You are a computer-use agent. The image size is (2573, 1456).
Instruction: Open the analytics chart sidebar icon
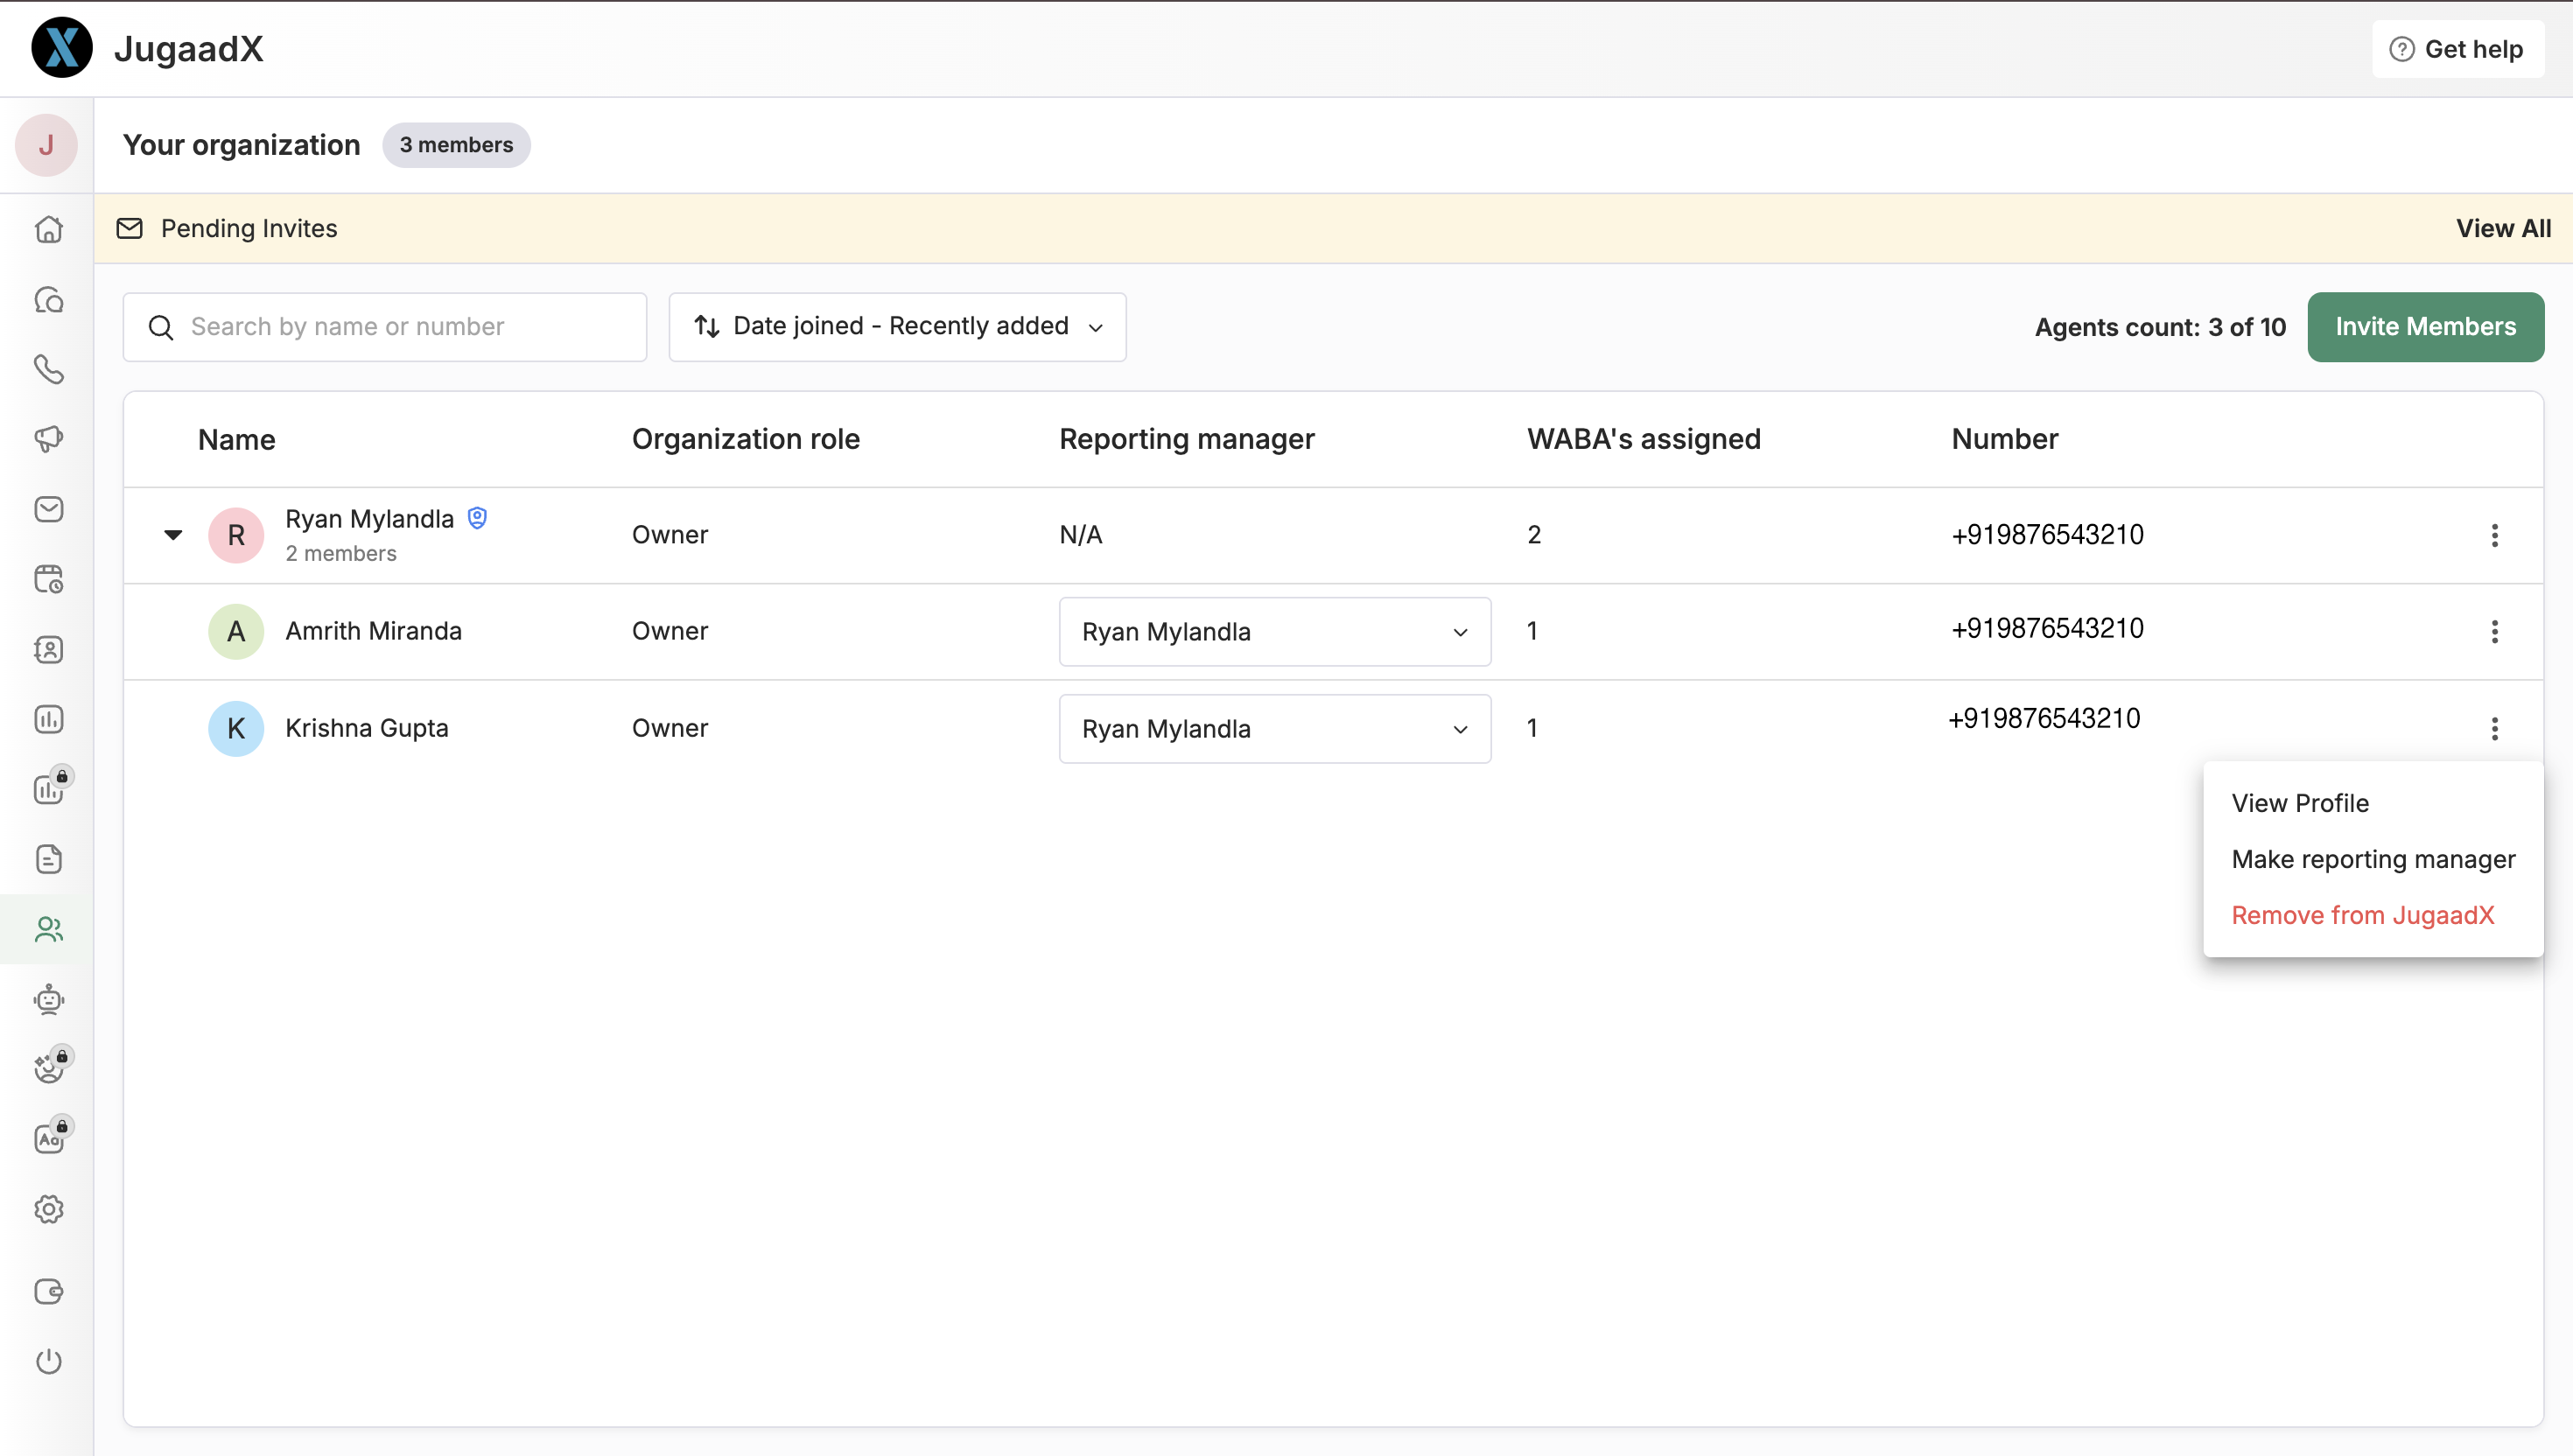48,719
